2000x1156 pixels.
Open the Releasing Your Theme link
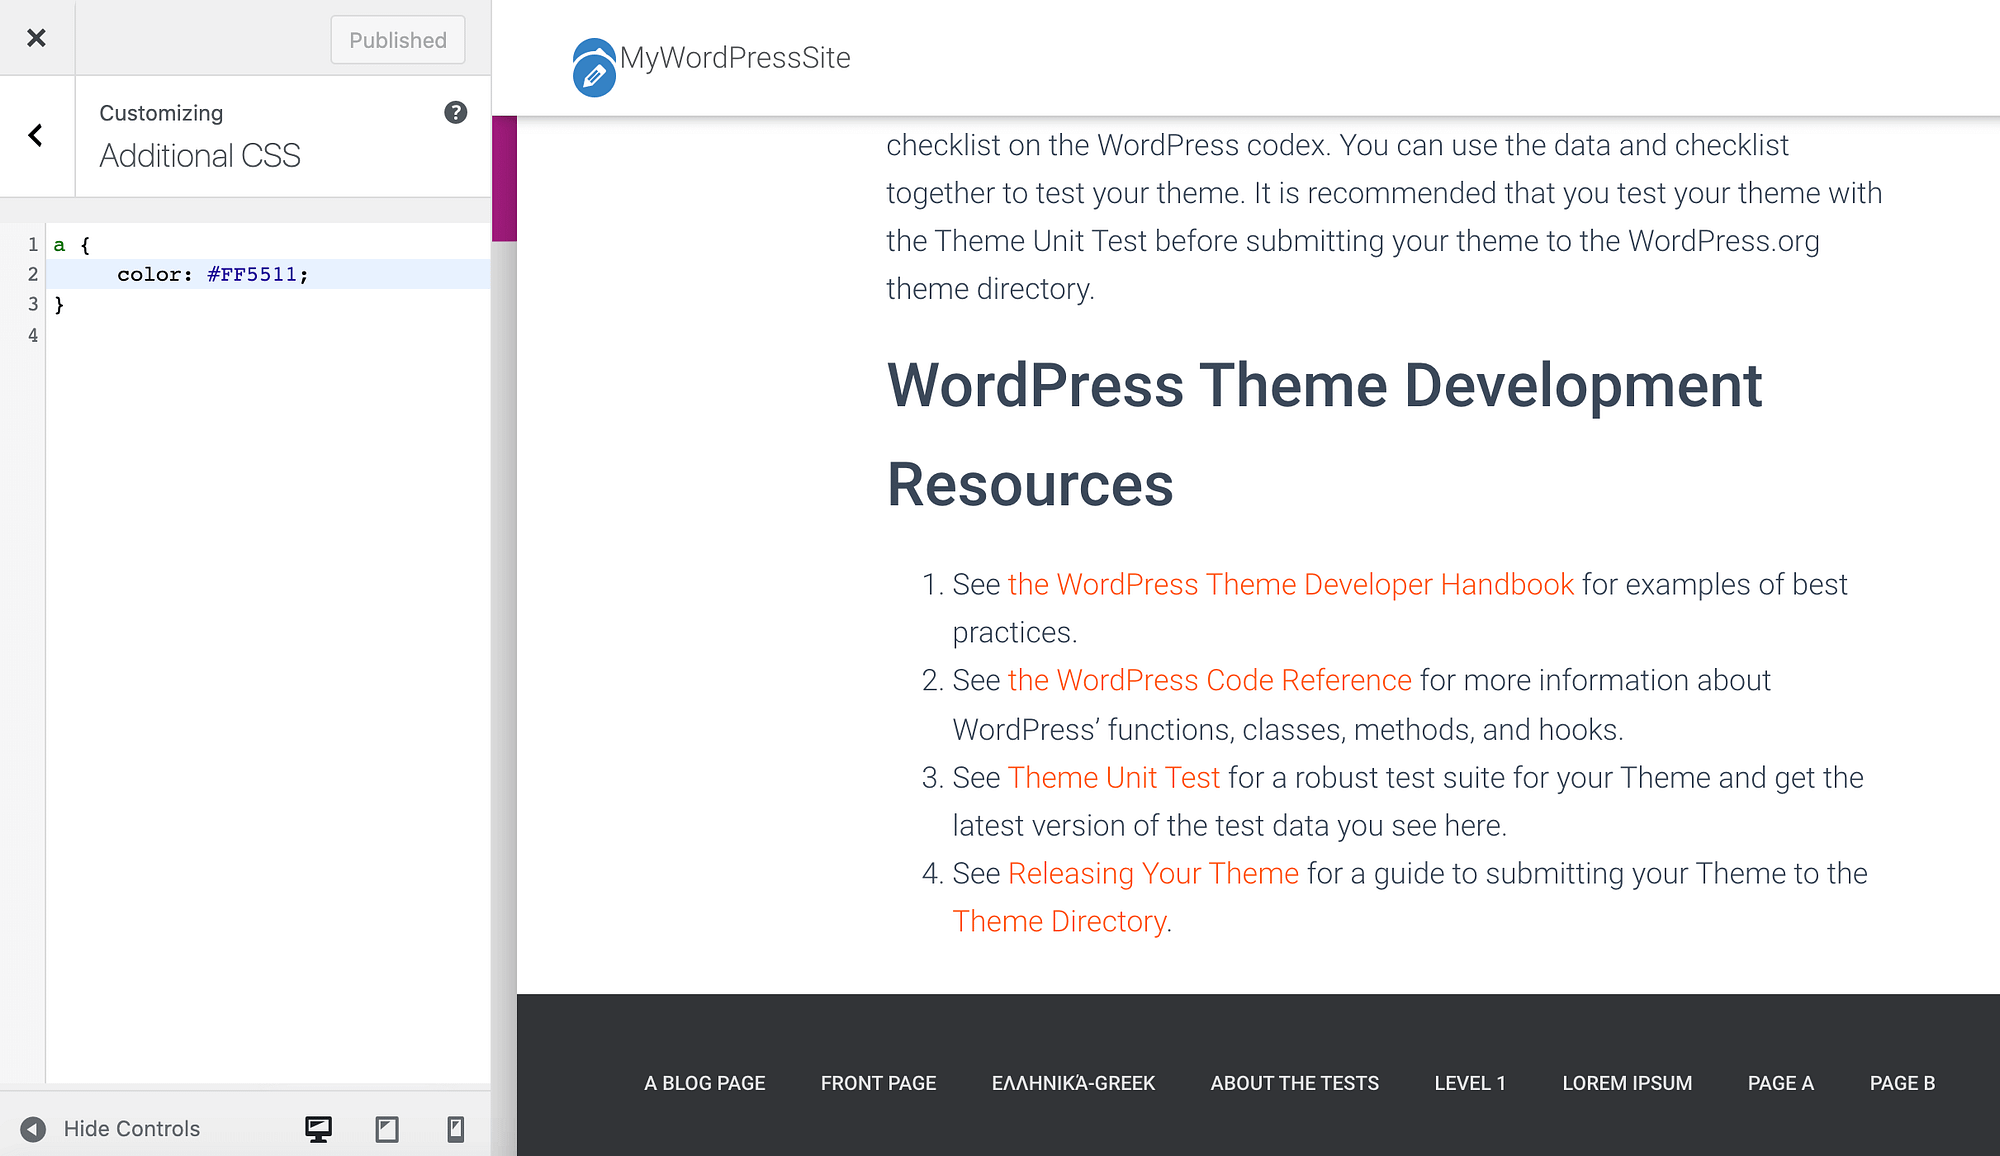1152,873
